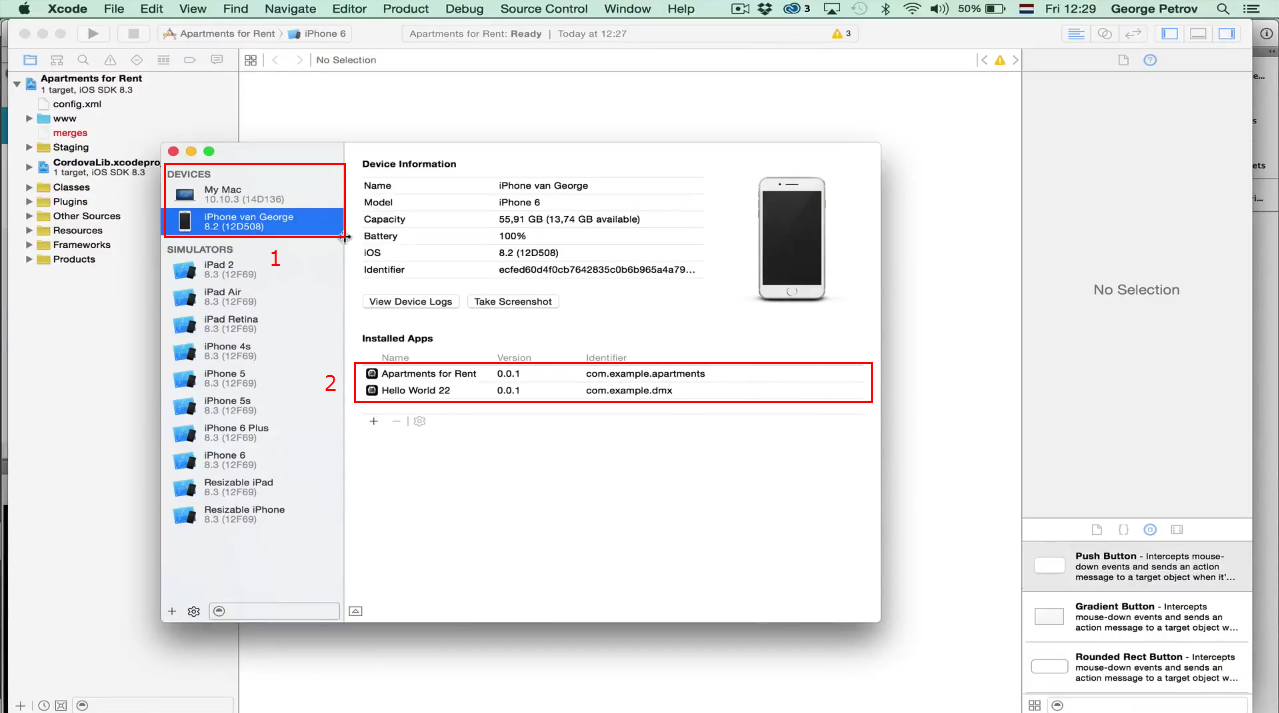This screenshot has height=713, width=1279.
Task: Expand the Plugins group
Action: pos(30,202)
